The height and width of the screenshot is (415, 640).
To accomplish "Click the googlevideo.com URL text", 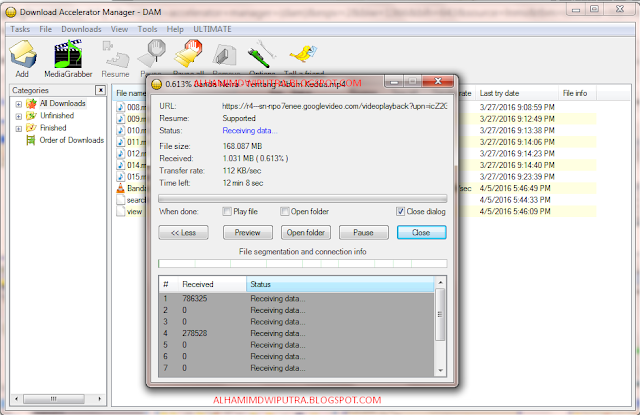I will [334, 106].
